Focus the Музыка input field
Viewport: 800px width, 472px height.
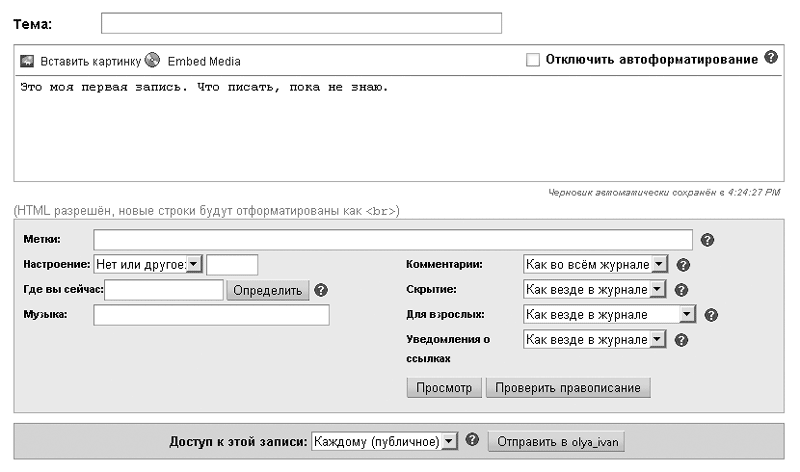[211, 315]
